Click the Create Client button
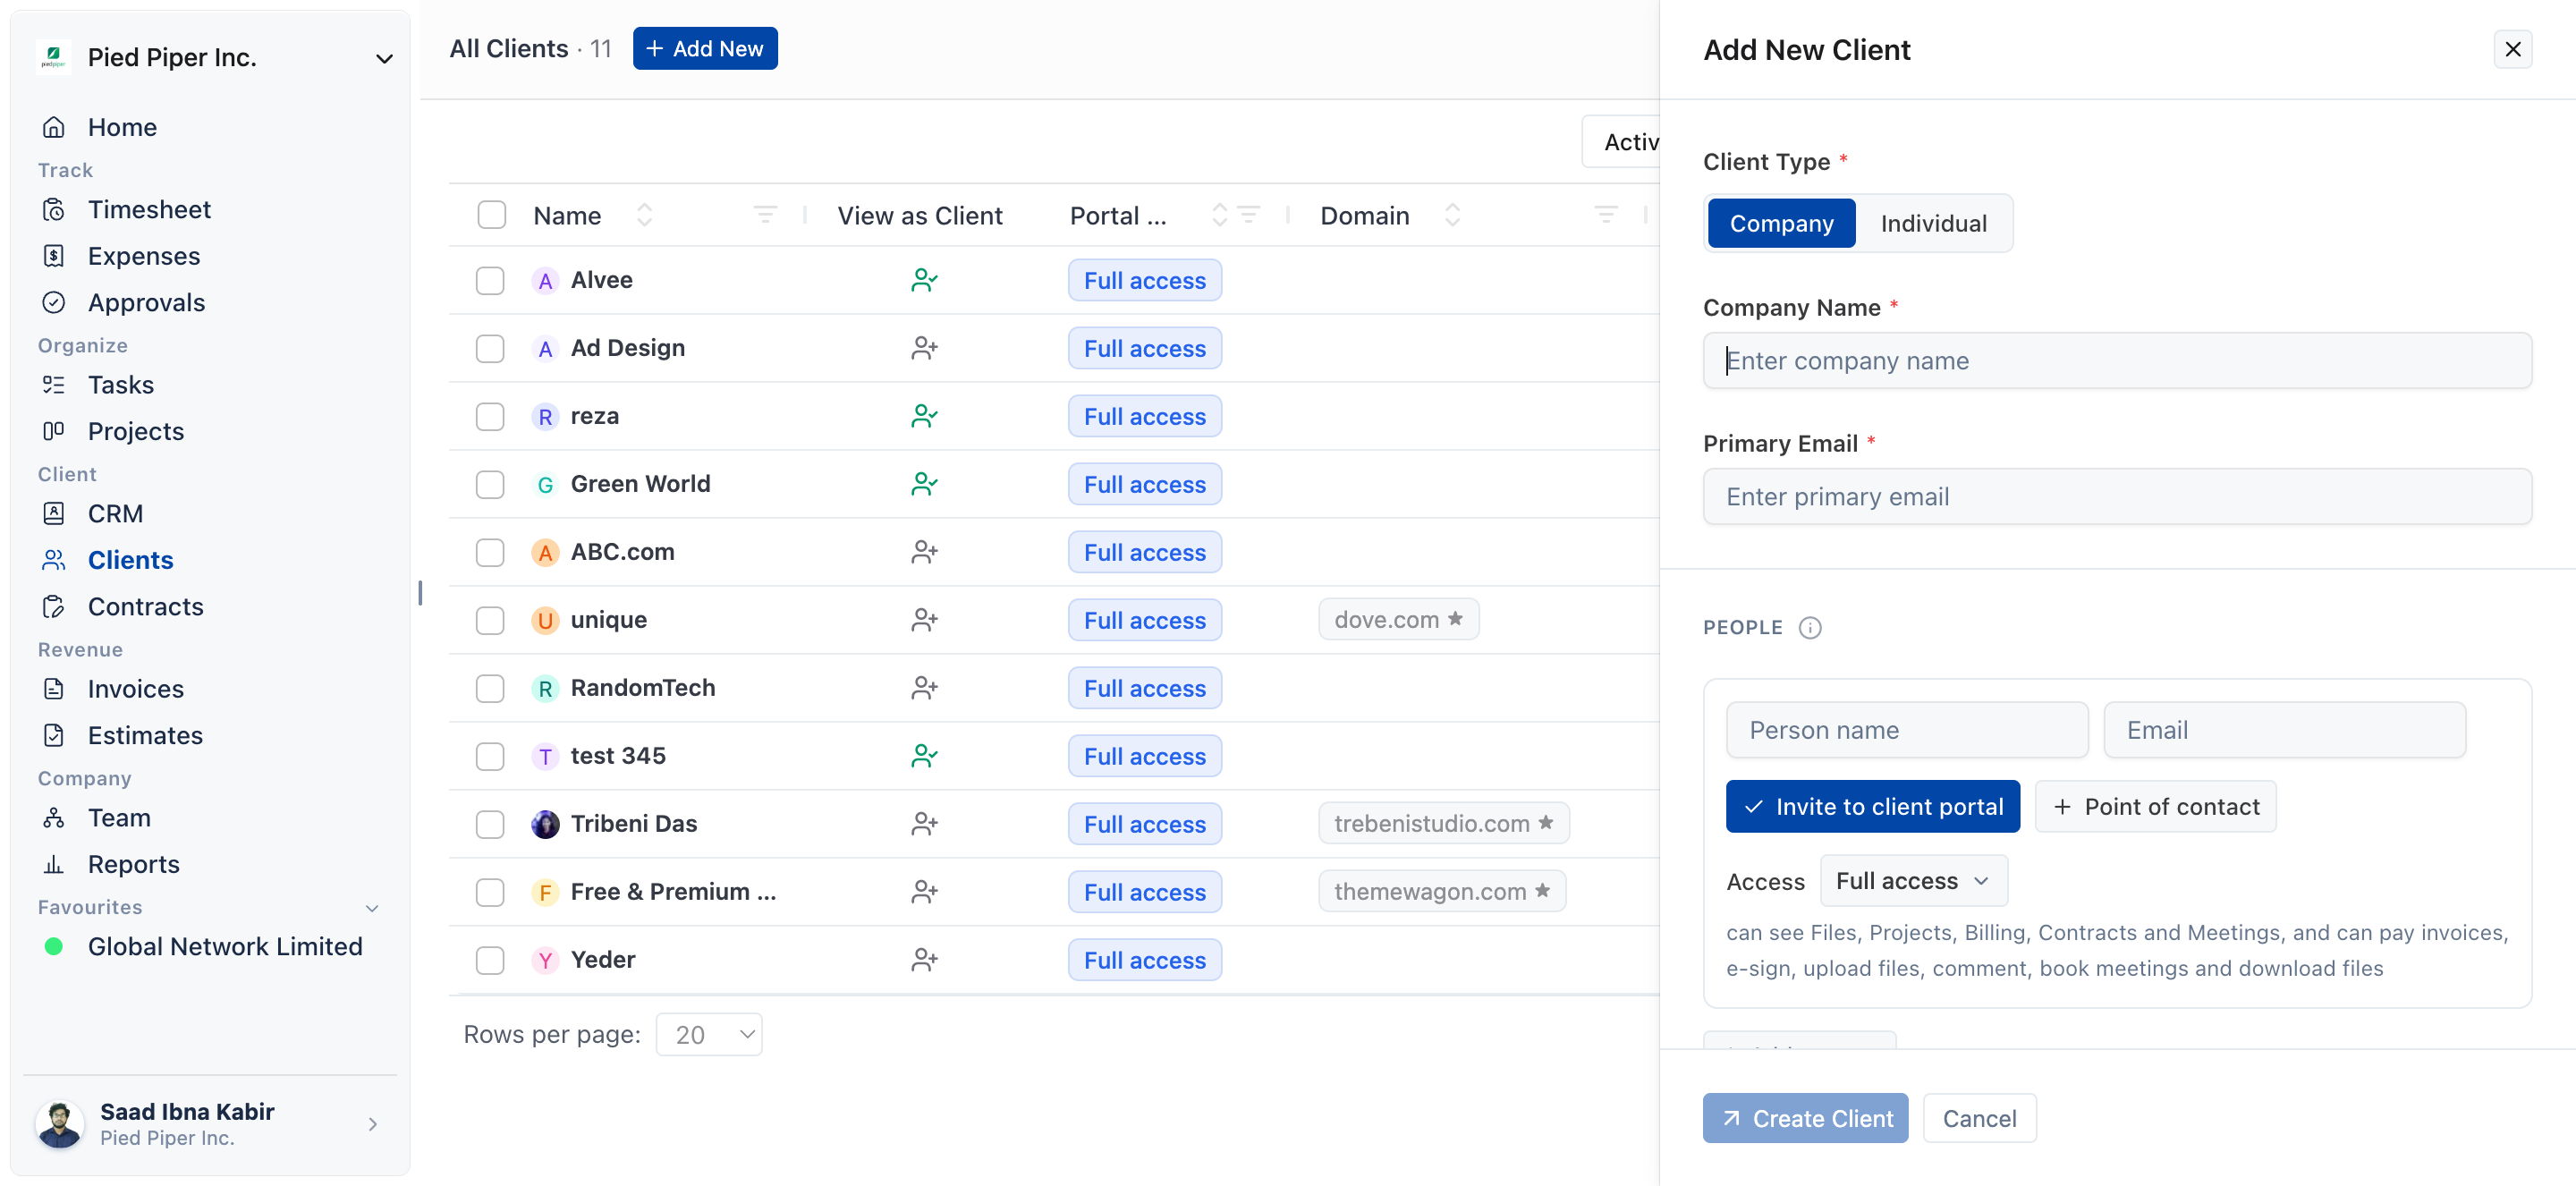Viewport: 2576px width, 1186px height. tap(1805, 1118)
